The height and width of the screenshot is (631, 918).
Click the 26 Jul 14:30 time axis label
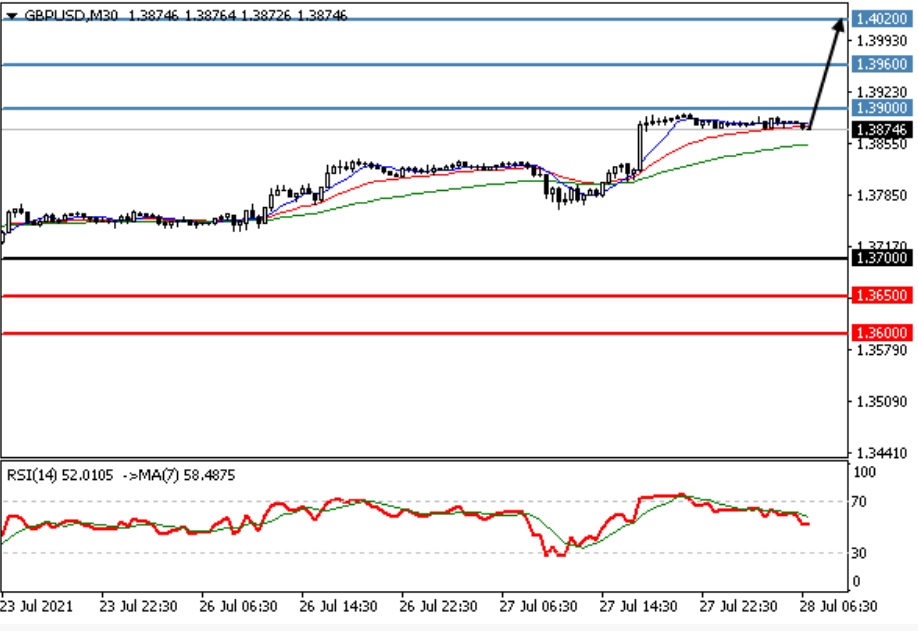338,606
